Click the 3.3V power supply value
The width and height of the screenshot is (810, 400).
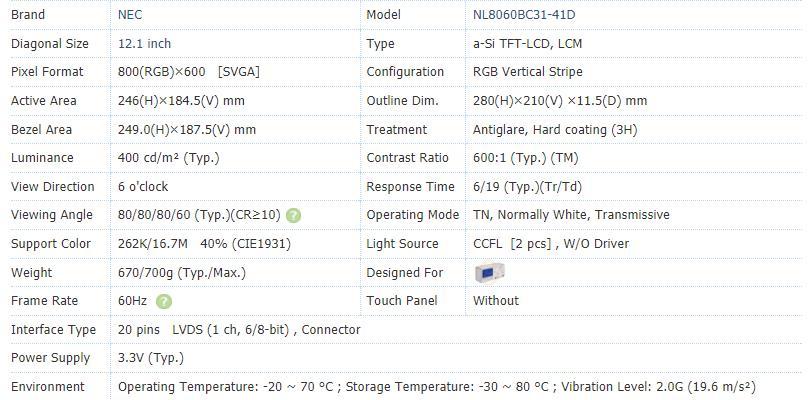(151, 358)
